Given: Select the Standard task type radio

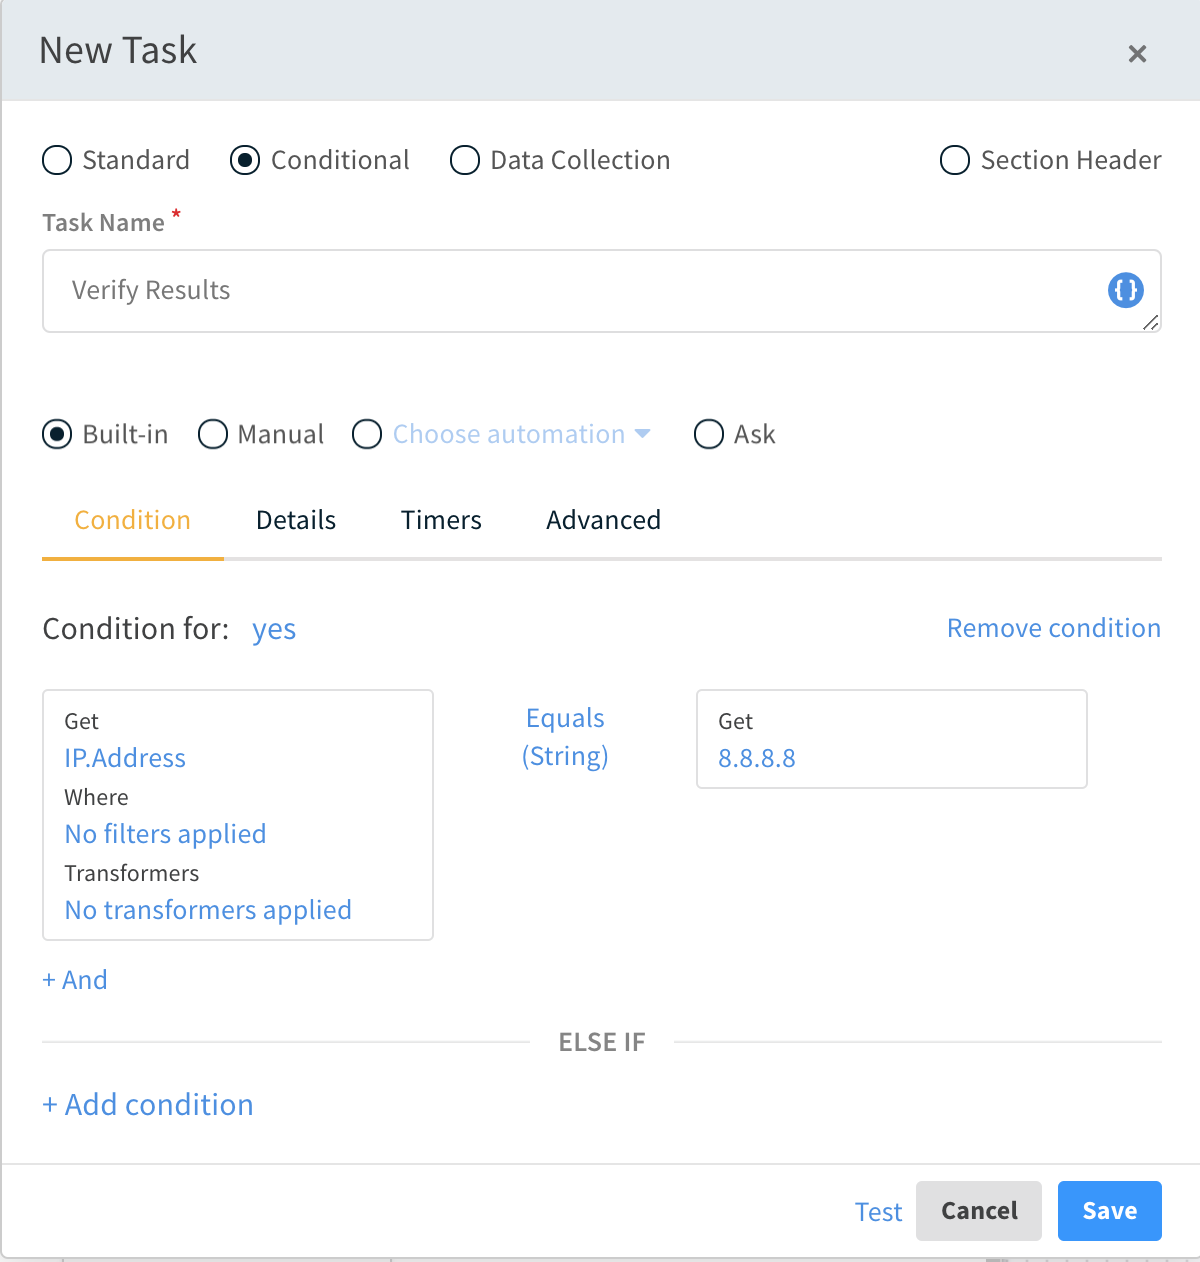Looking at the screenshot, I should [58, 160].
